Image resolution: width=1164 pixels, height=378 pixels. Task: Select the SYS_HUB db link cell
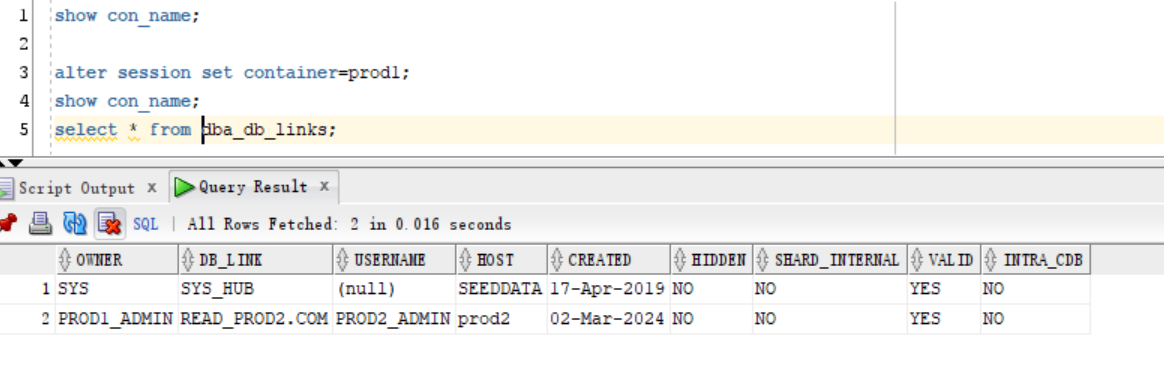[256, 289]
